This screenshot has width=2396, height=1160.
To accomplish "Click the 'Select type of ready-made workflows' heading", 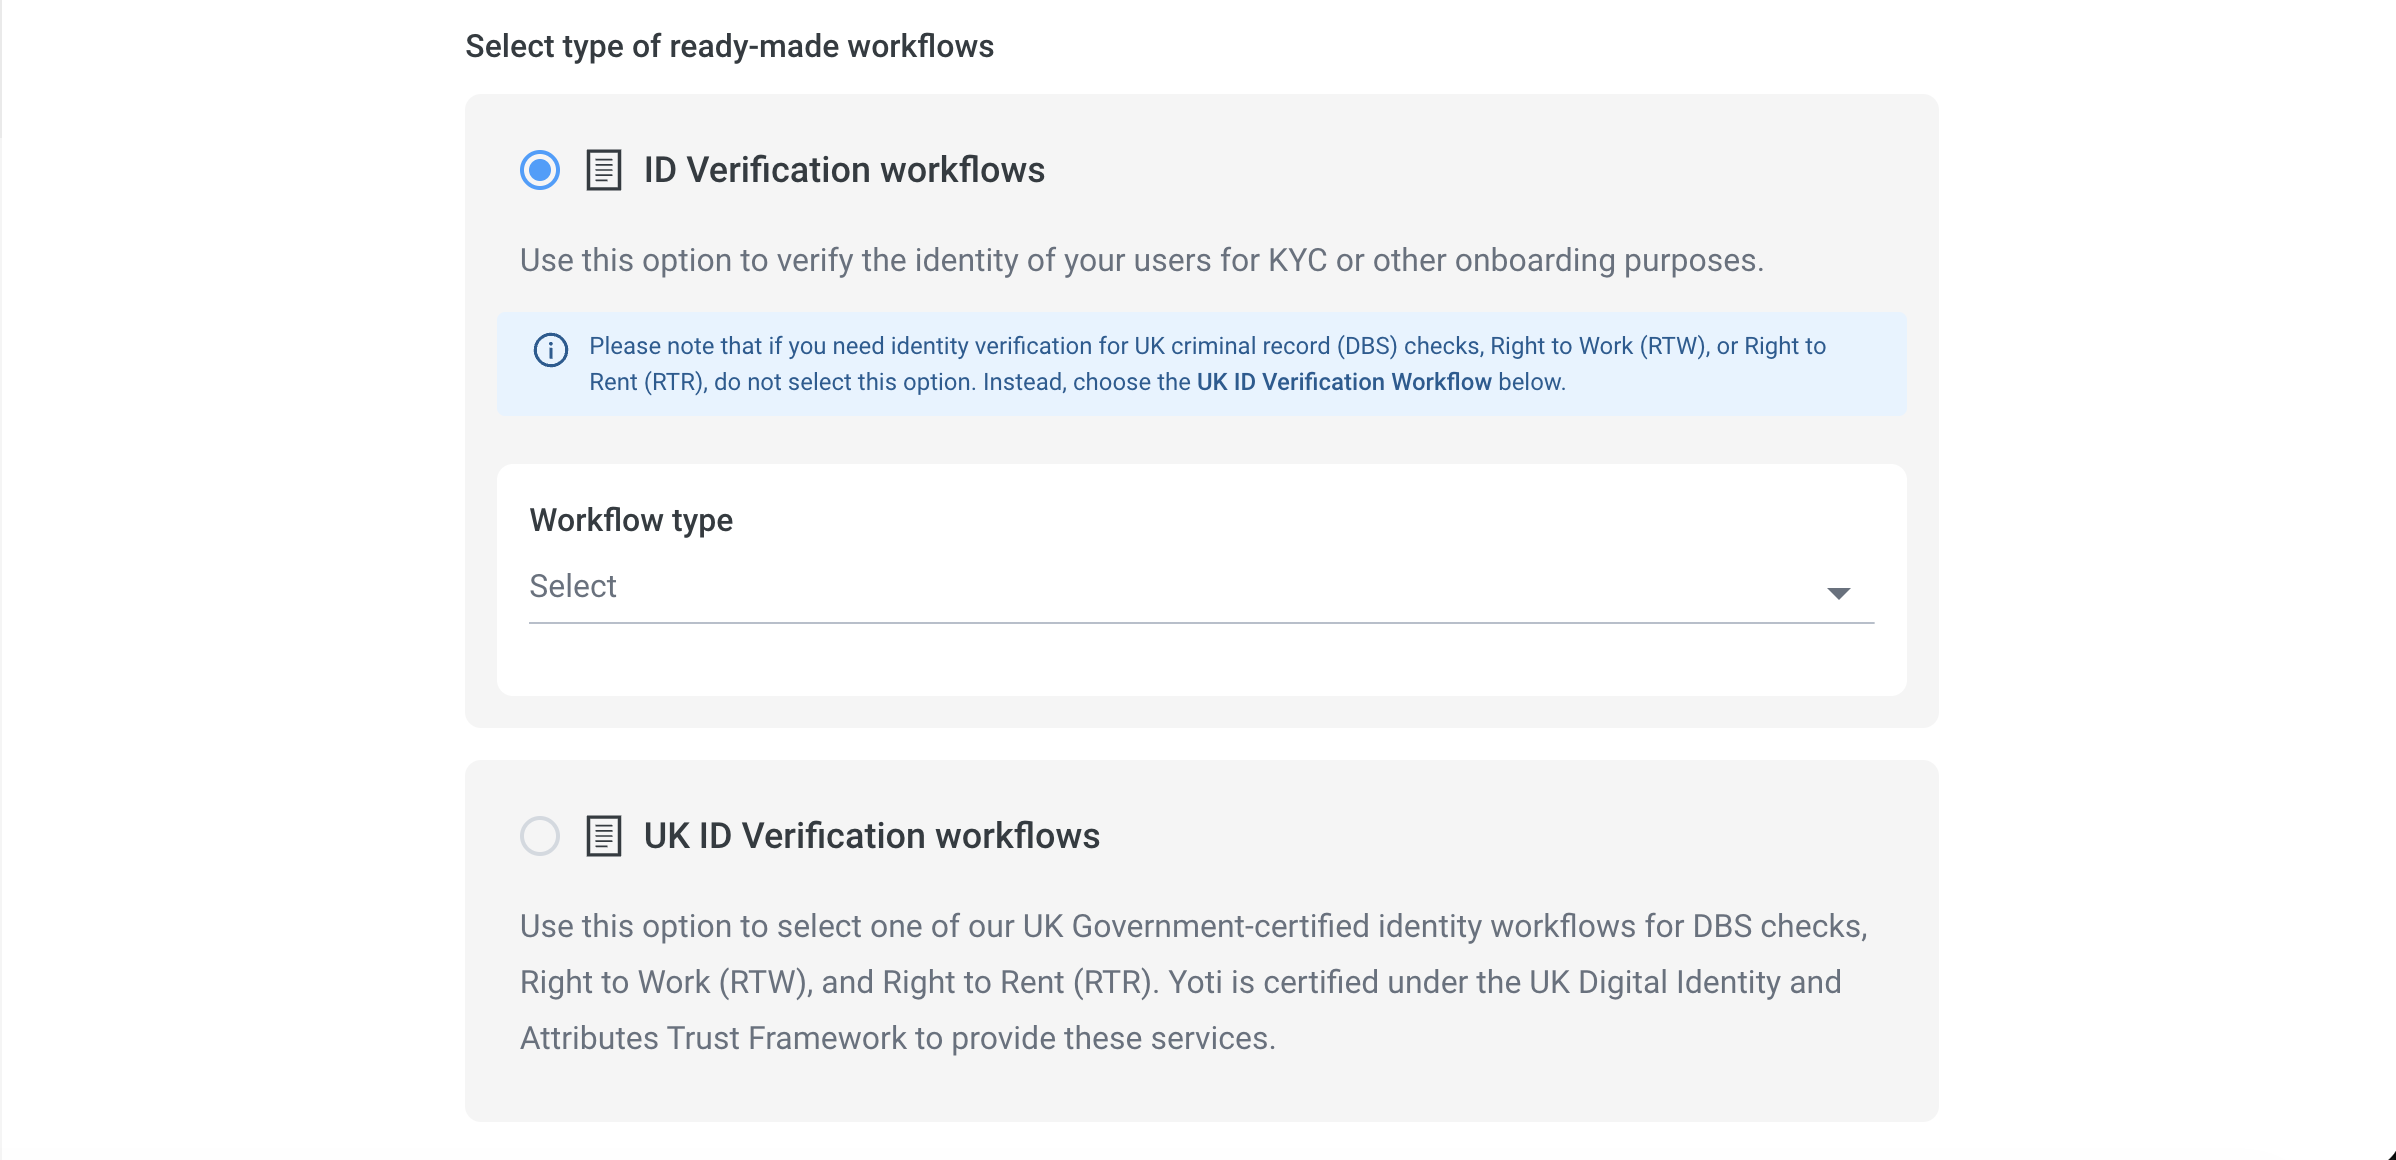I will [729, 46].
